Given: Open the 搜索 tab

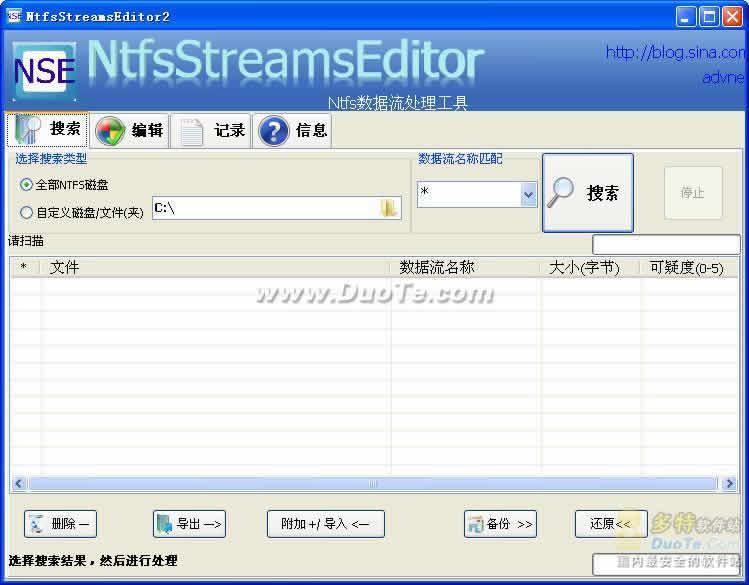Looking at the screenshot, I should point(47,129).
